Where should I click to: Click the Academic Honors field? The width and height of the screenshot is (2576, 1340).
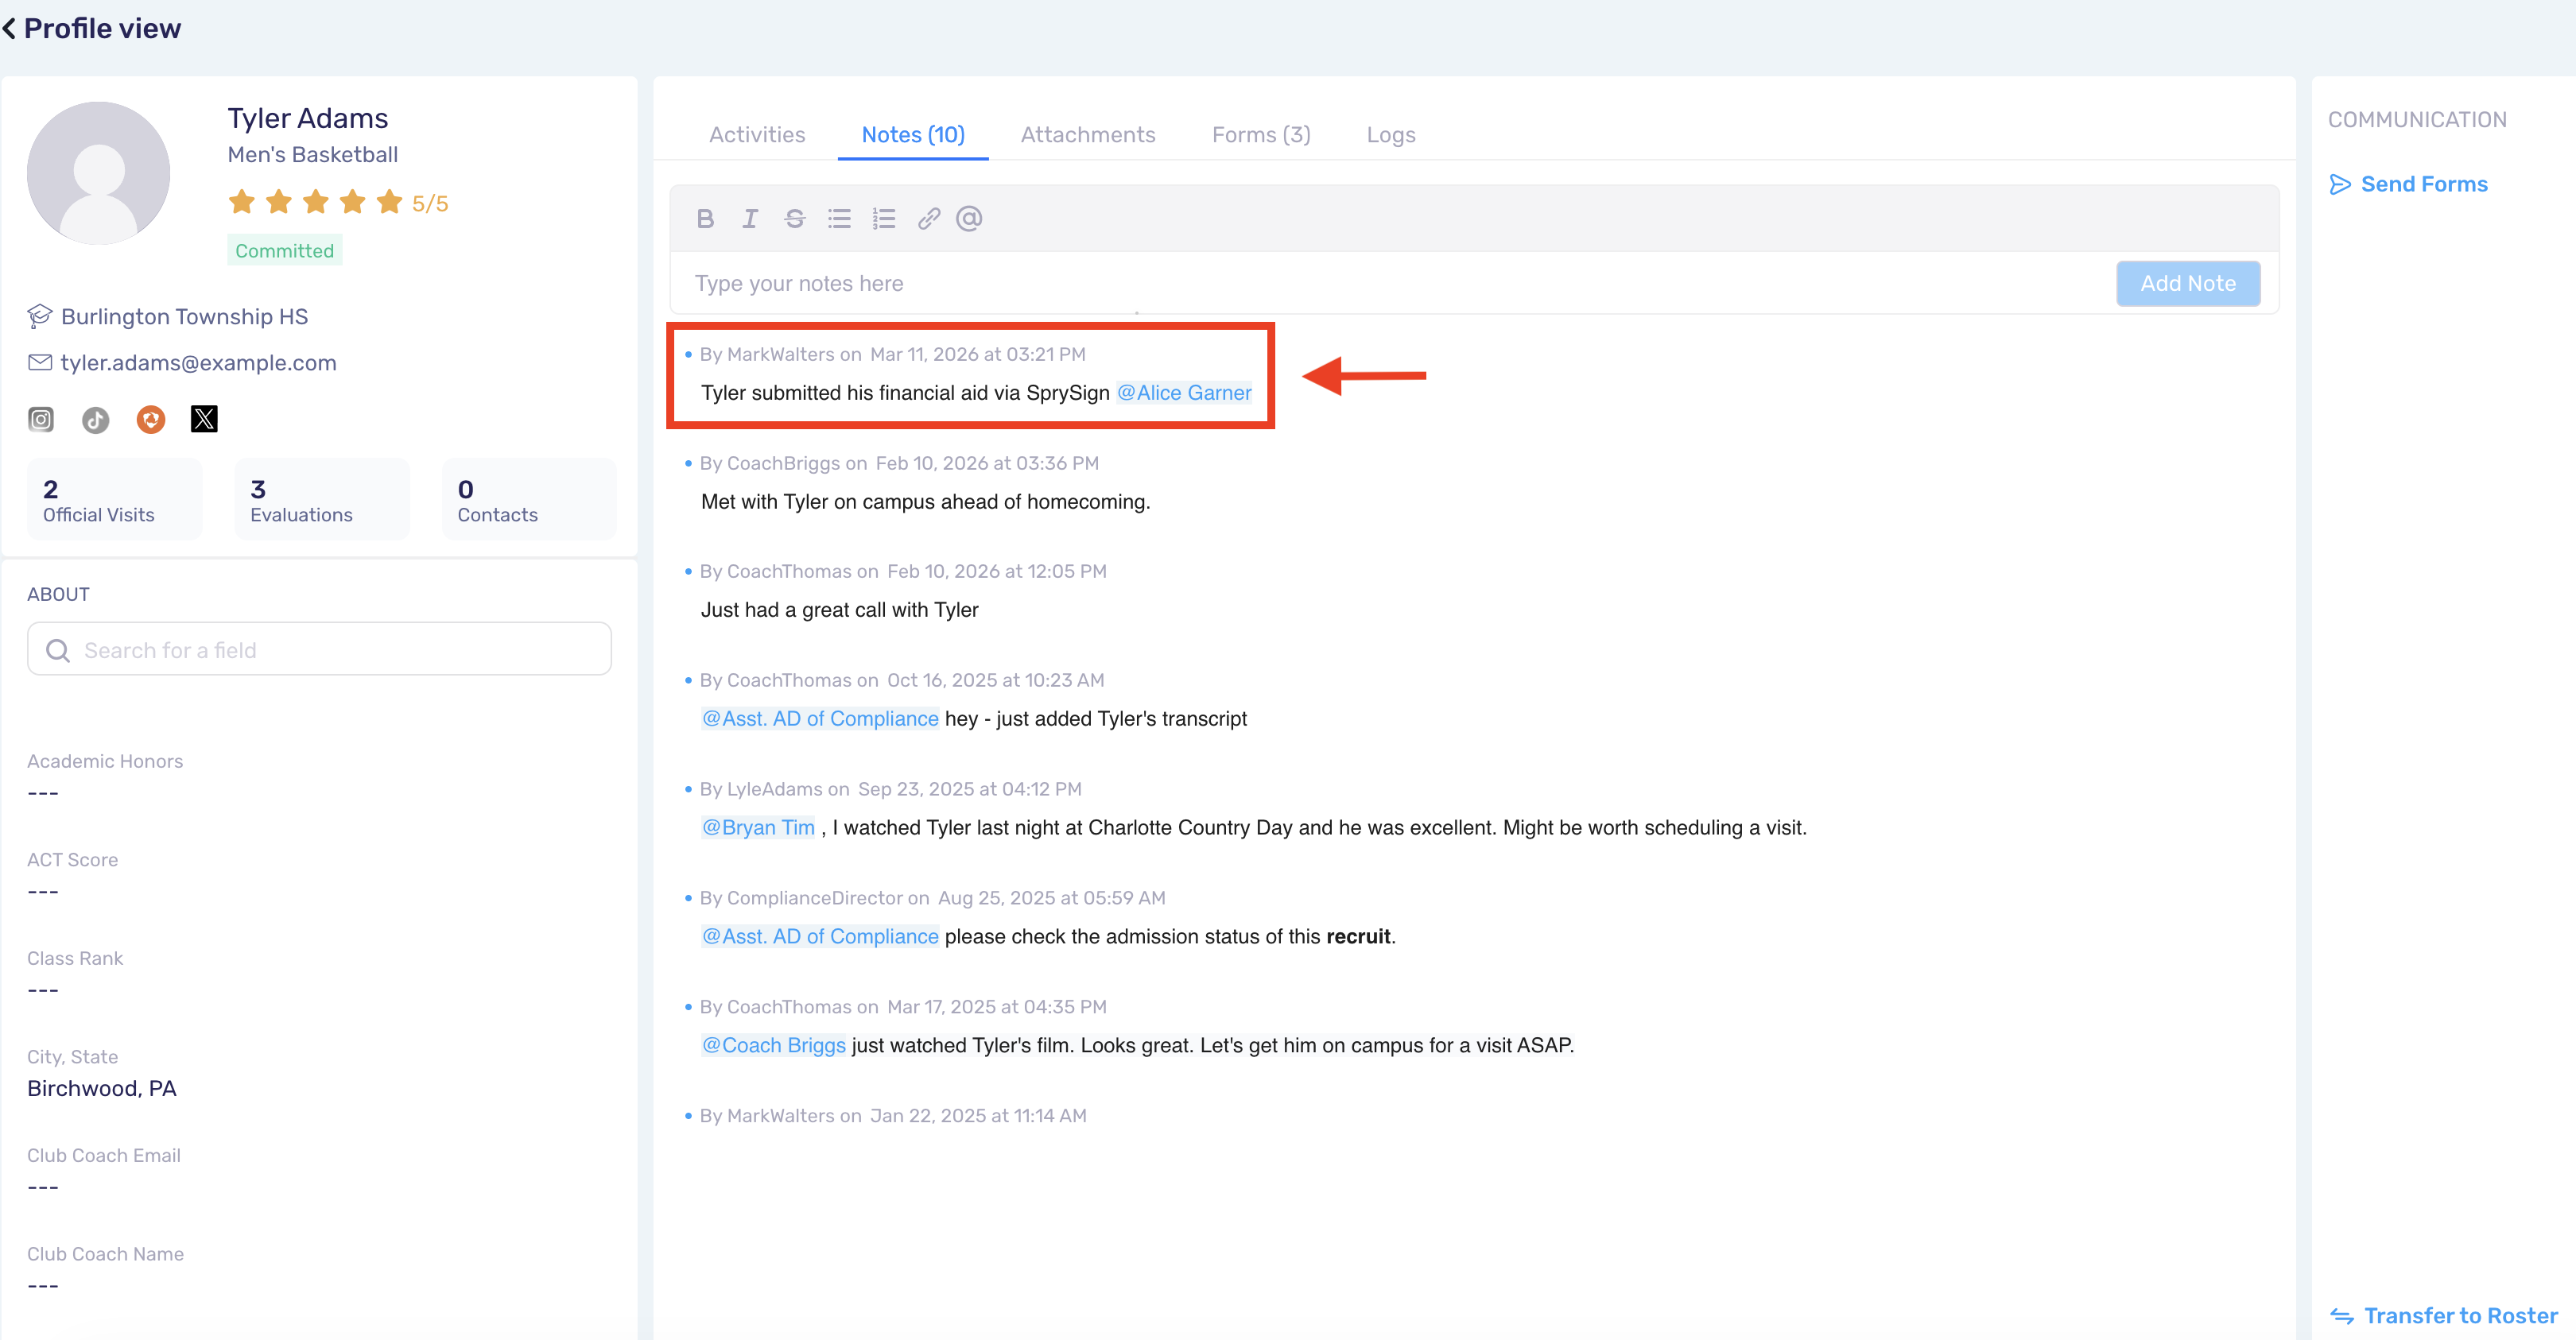click(x=105, y=761)
